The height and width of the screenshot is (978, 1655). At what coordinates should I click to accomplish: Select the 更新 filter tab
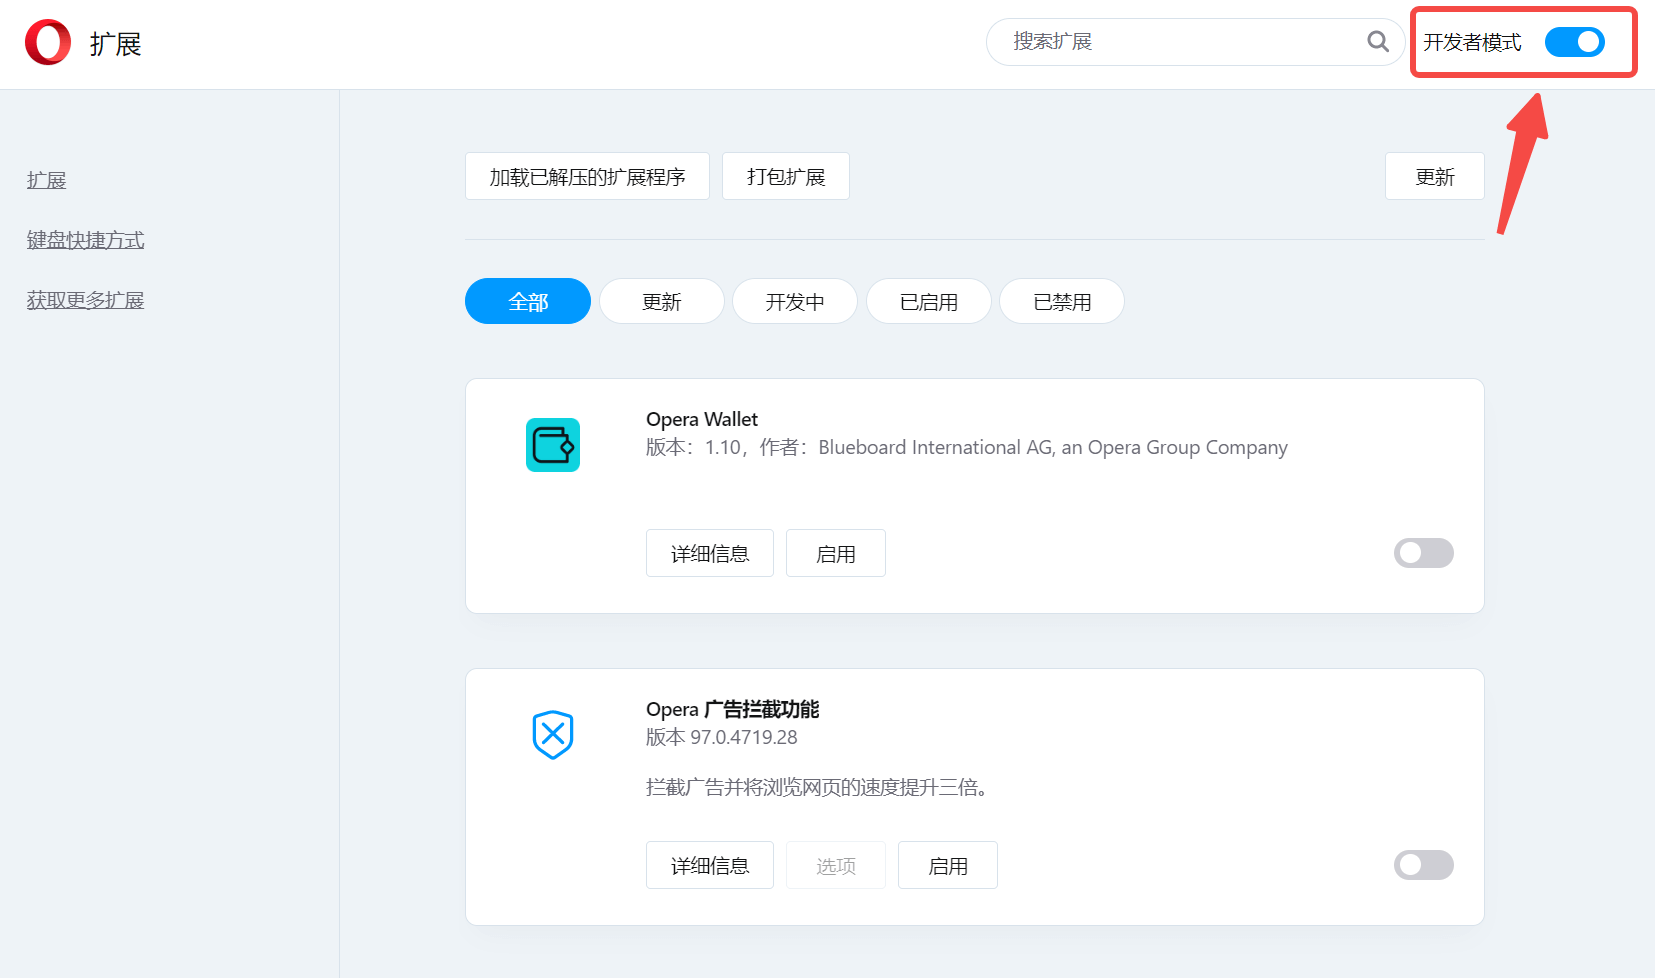661,302
